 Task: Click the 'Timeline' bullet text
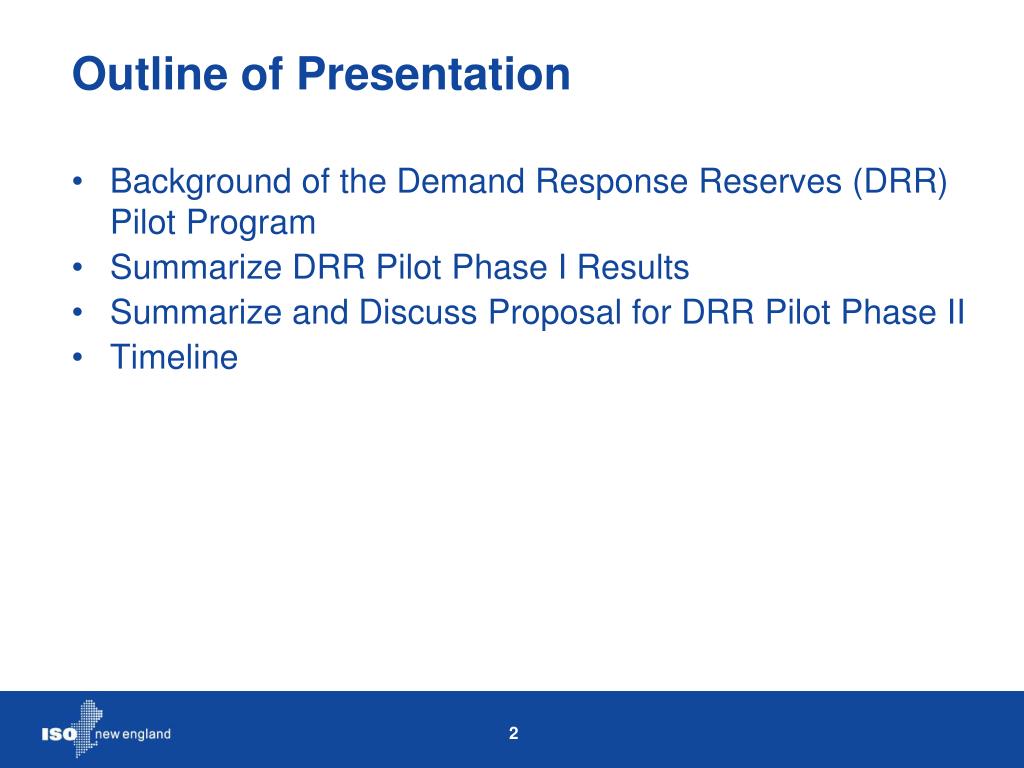point(174,357)
